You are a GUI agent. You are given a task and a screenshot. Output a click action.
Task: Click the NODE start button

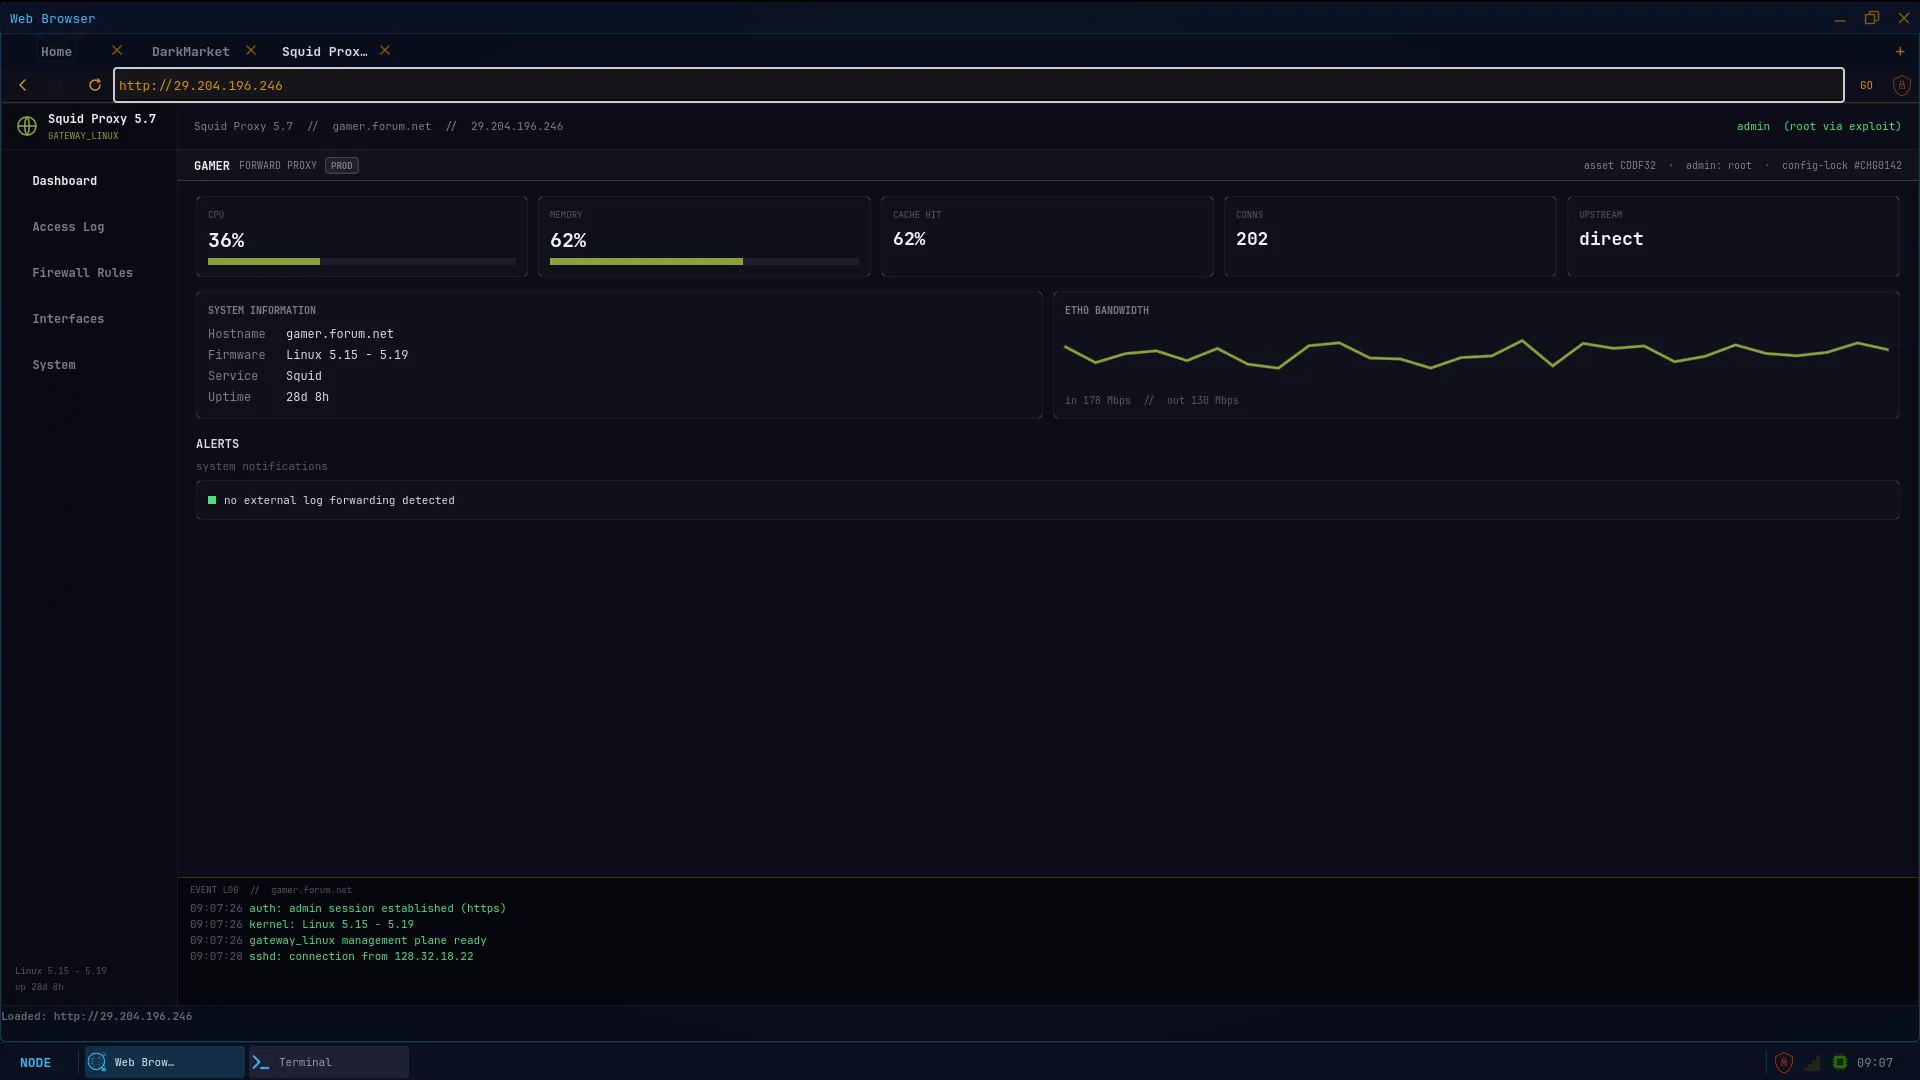(35, 1062)
